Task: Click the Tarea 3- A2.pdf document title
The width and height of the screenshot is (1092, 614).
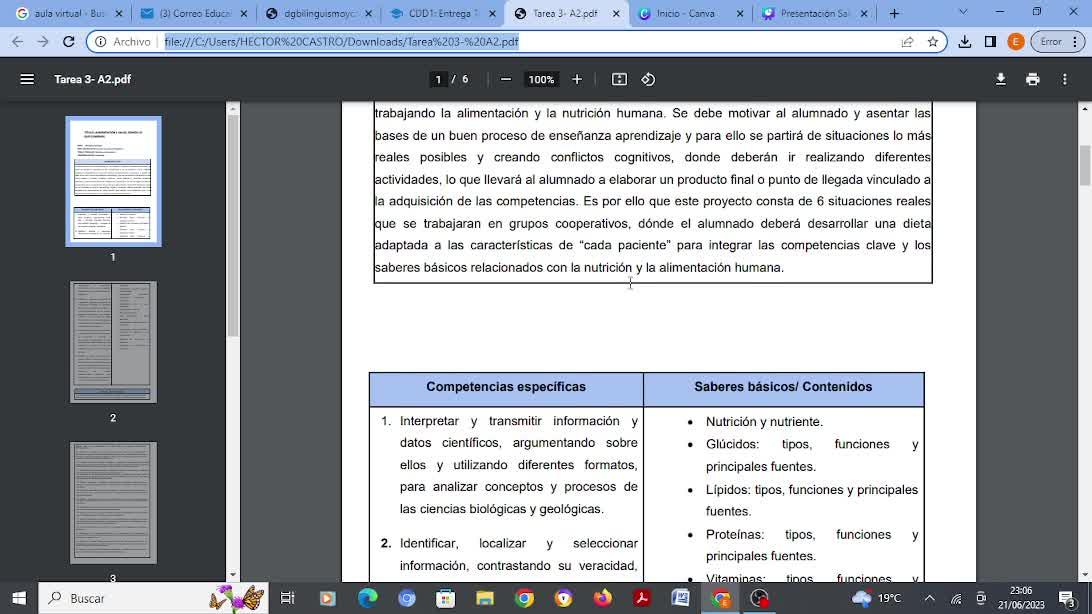Action: (x=93, y=79)
